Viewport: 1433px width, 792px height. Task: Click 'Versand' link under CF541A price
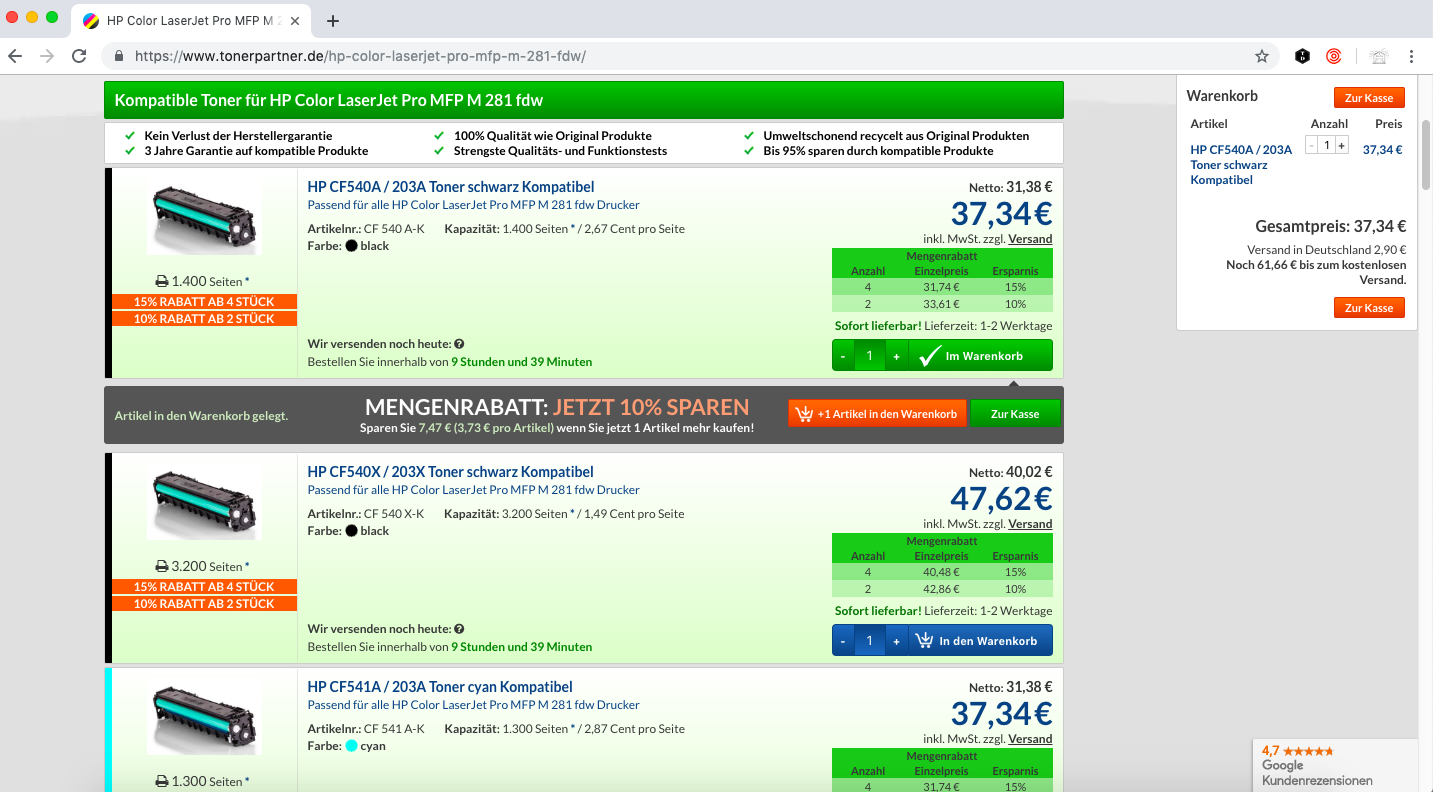(x=1030, y=739)
